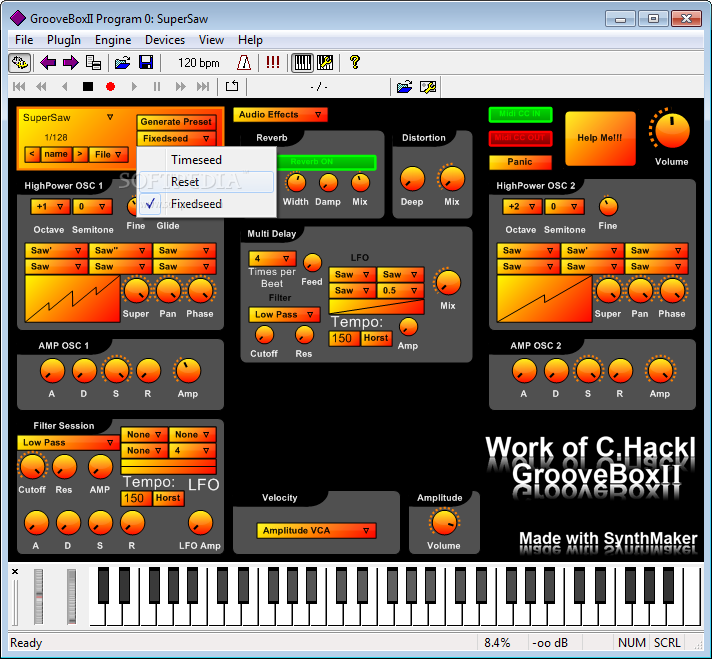Image resolution: width=712 pixels, height=659 pixels.
Task: Toggle the green Midi CC IN button
Action: [x=520, y=114]
